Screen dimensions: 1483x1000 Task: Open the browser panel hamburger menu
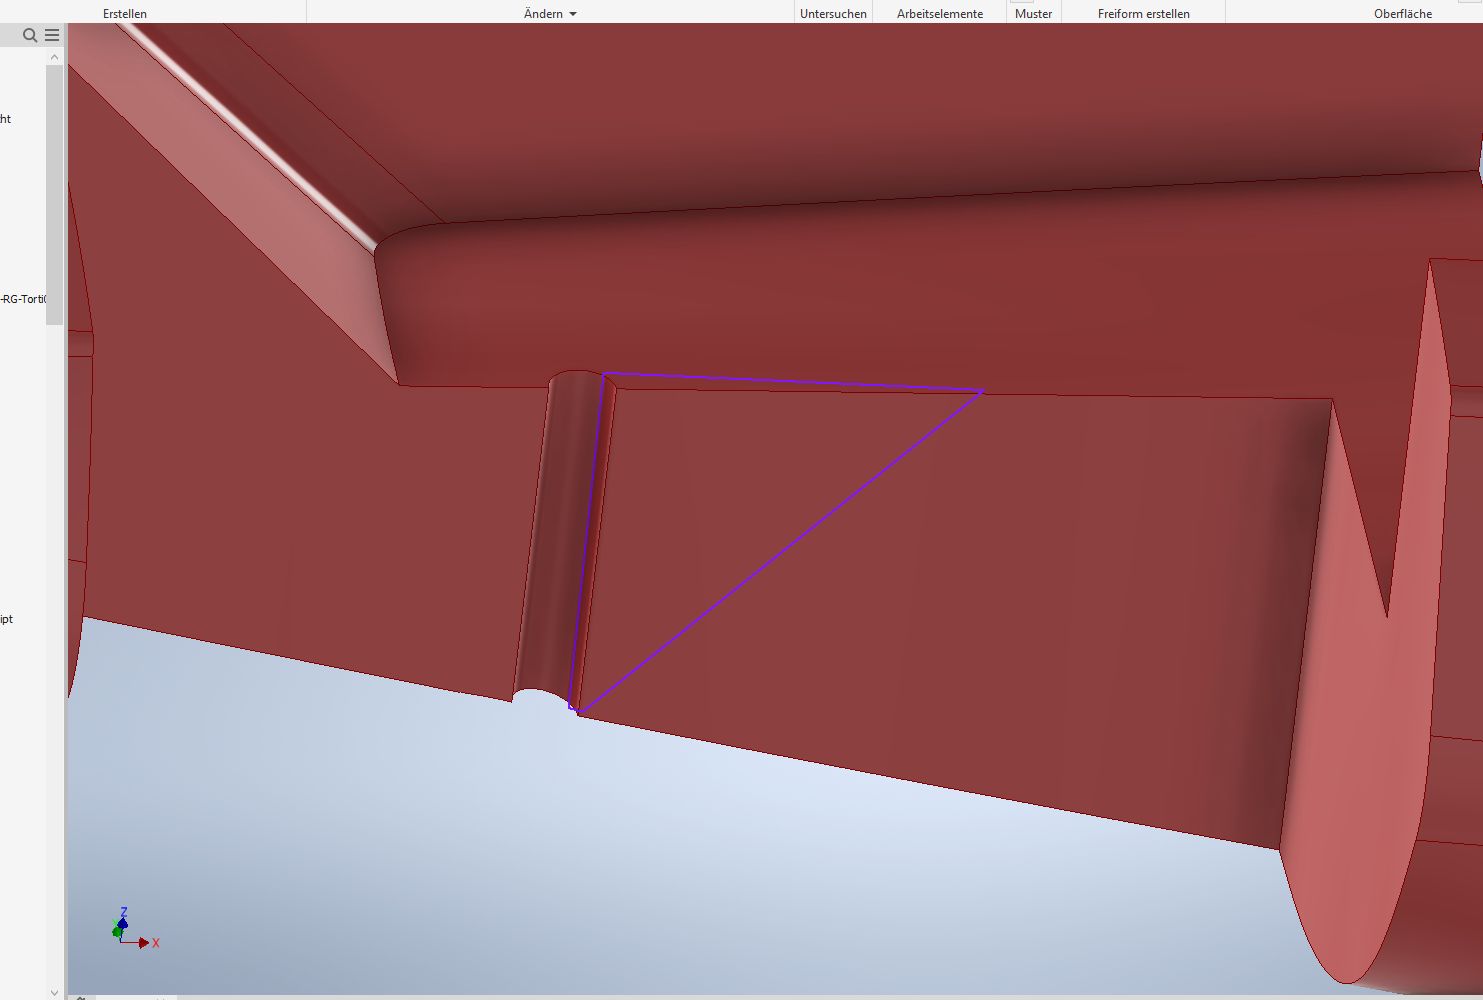point(52,35)
